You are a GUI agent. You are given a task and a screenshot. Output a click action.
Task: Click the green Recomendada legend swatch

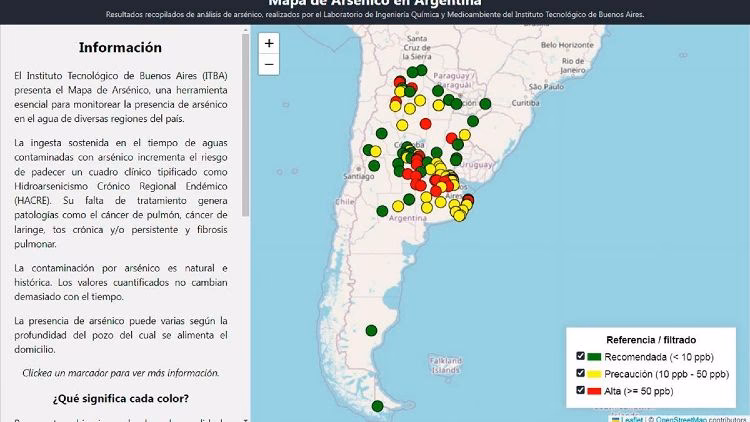pyautogui.click(x=594, y=357)
